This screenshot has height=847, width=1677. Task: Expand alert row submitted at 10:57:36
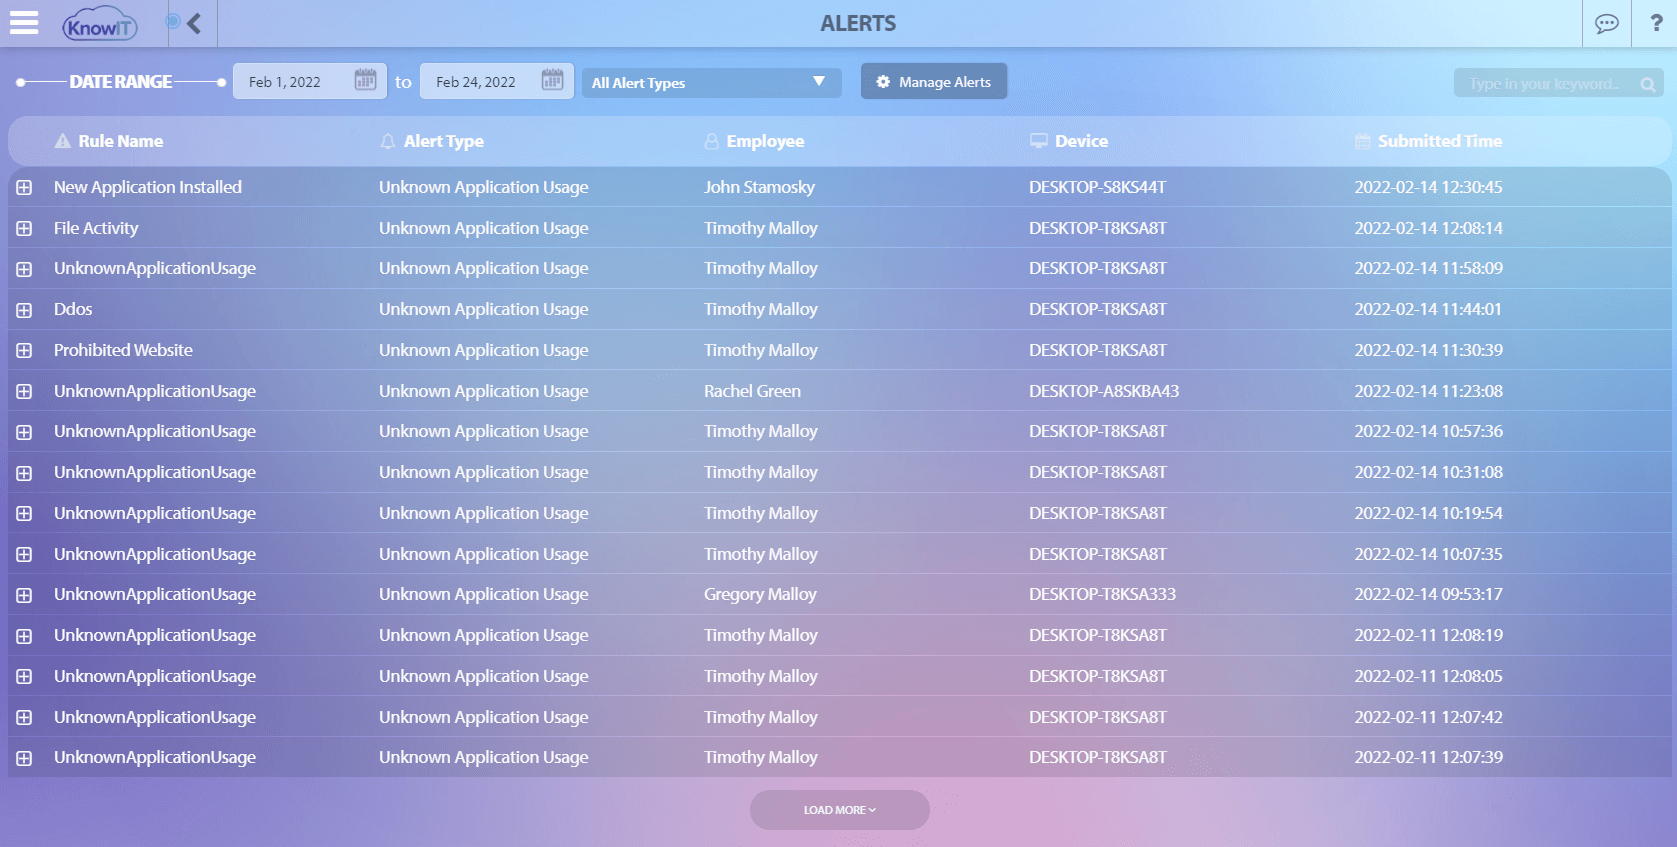24,432
